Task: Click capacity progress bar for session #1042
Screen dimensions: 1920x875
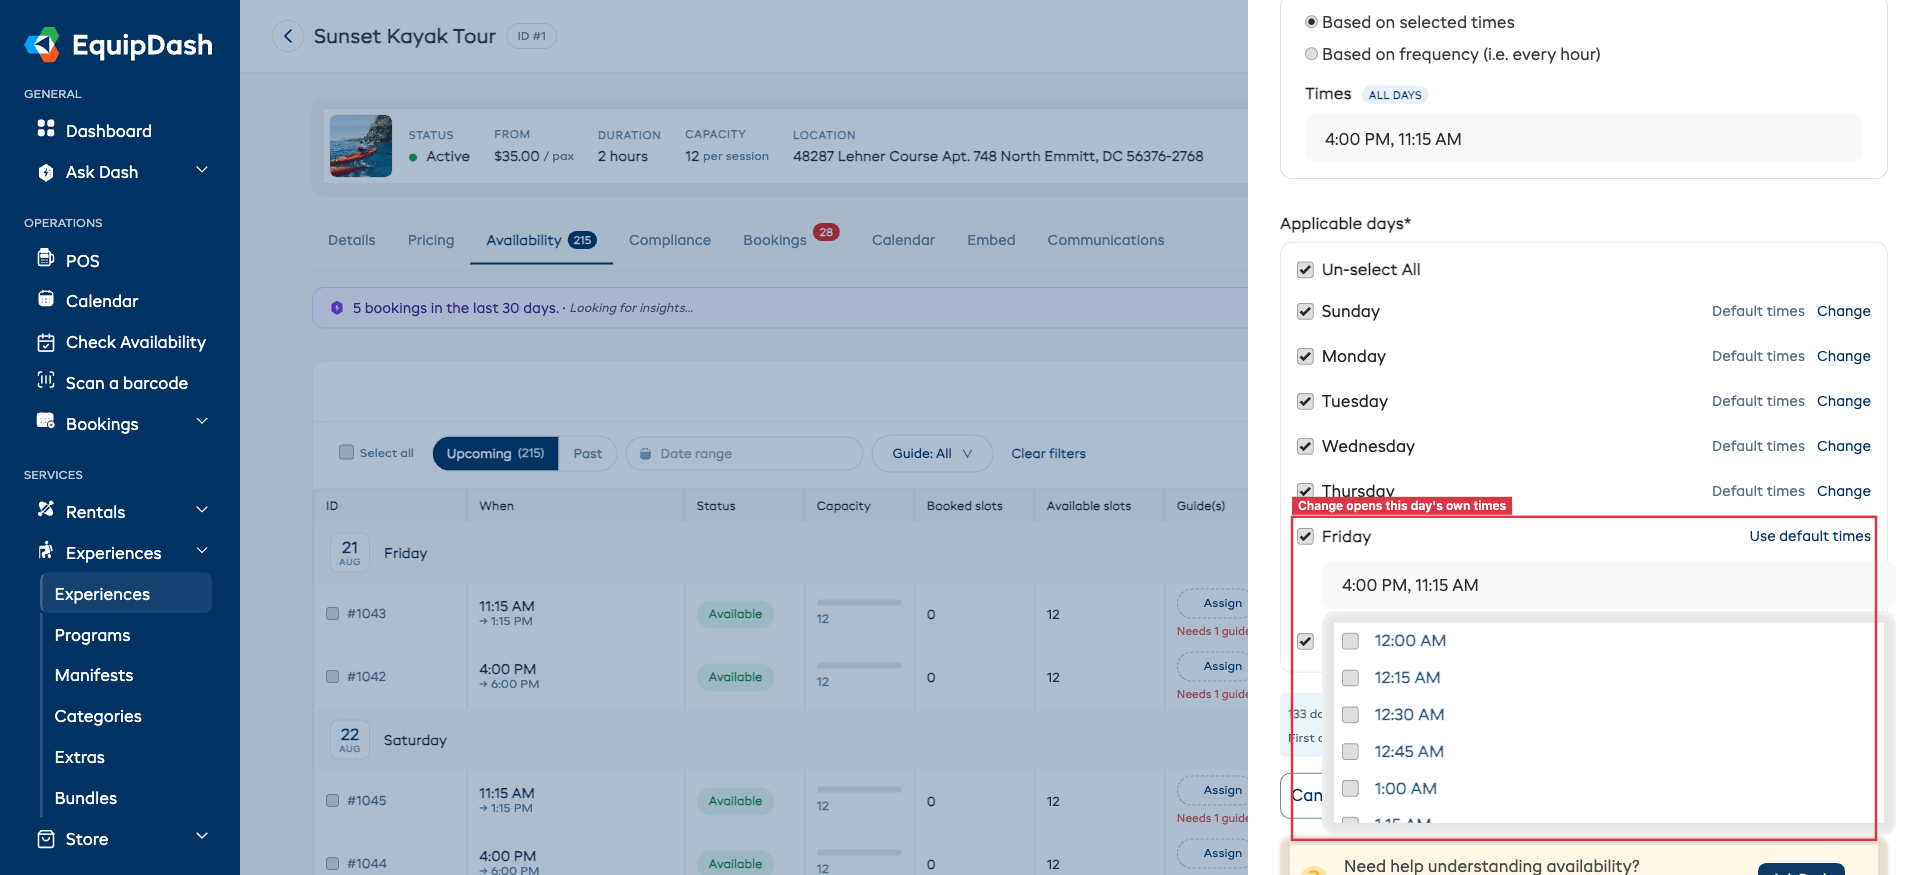Action: [x=859, y=666]
